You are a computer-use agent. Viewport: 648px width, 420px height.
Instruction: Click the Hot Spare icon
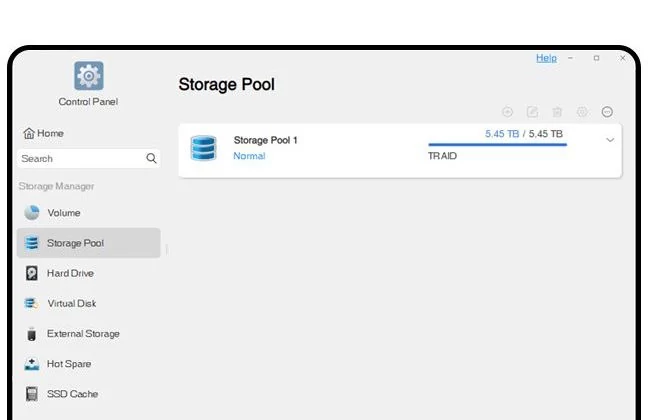pos(31,364)
